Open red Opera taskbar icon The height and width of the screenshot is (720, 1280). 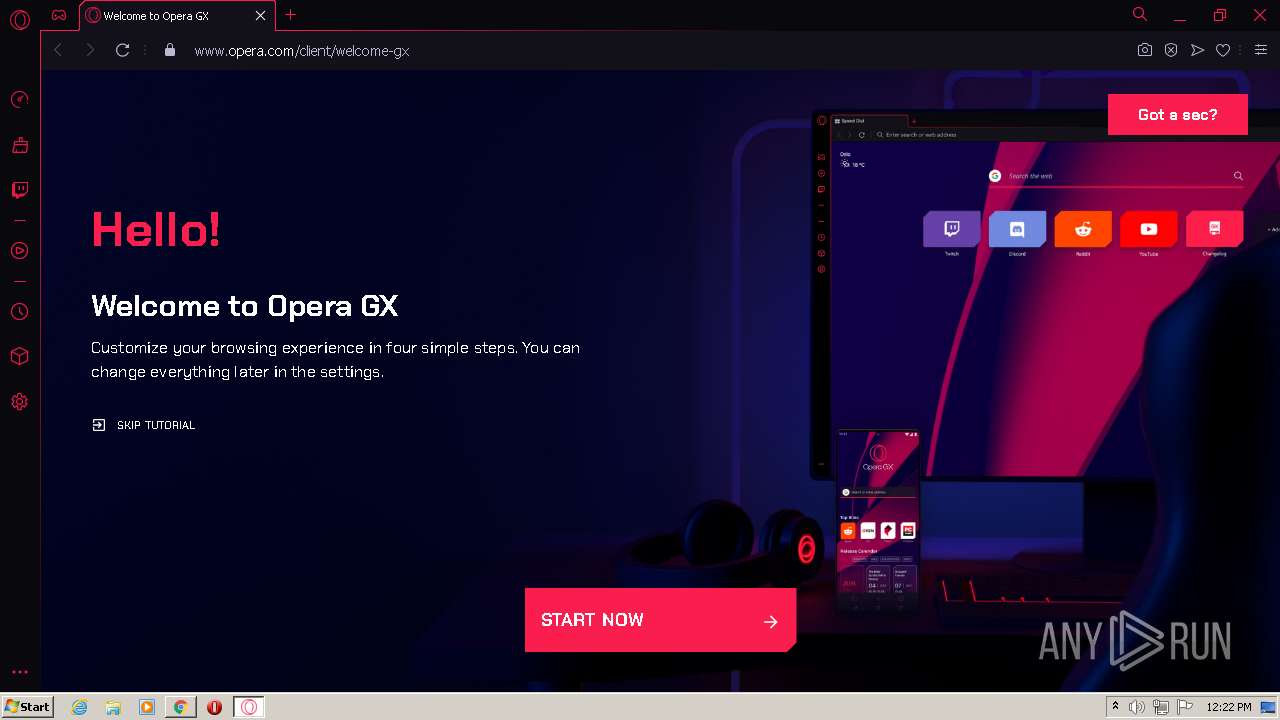[x=214, y=707]
